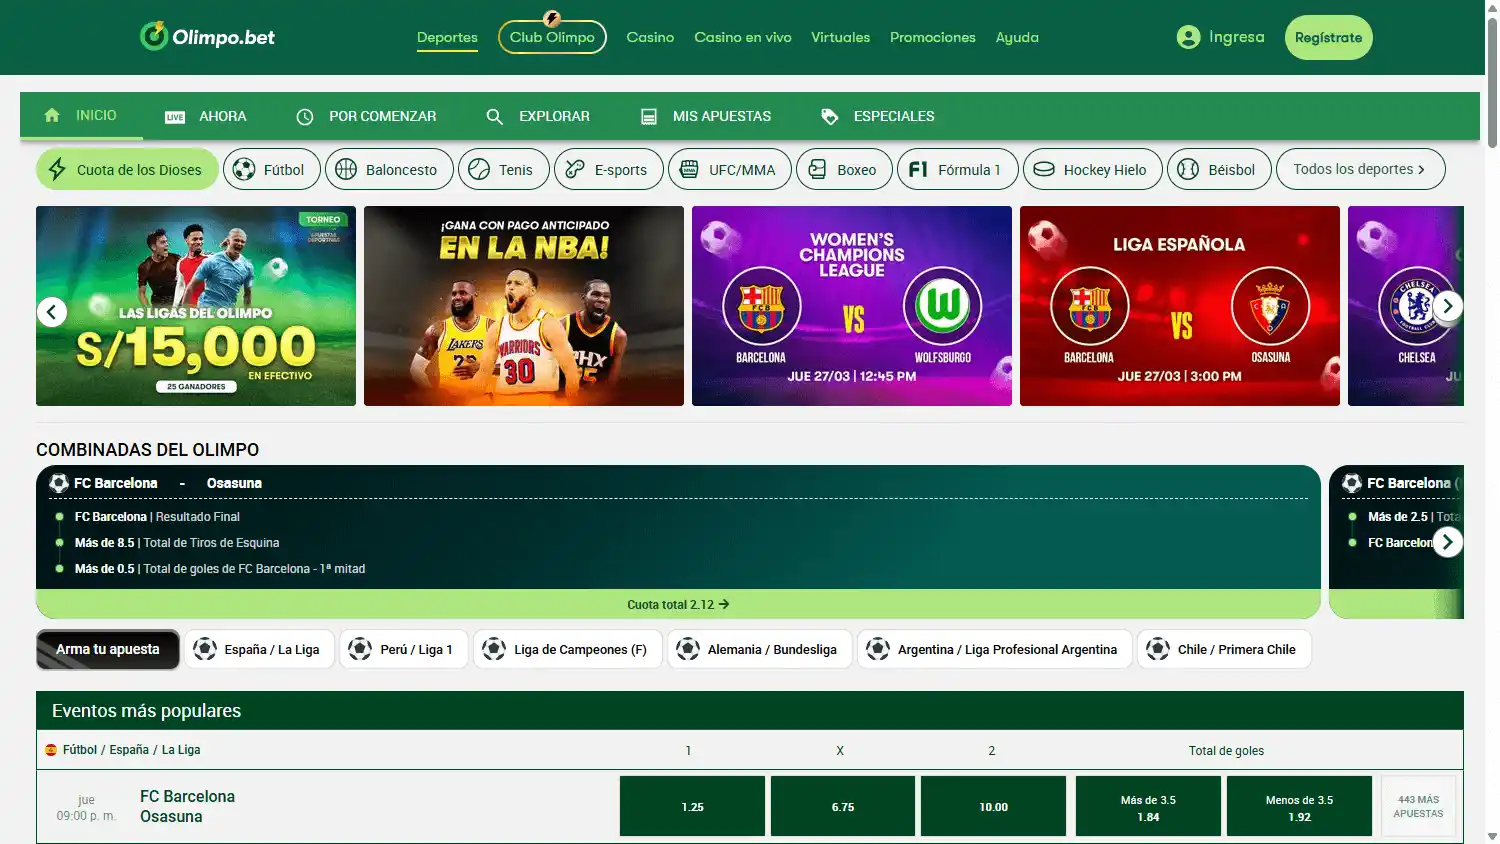
Task: Open 443 más apuestas for Barcelona match
Action: (1418, 806)
